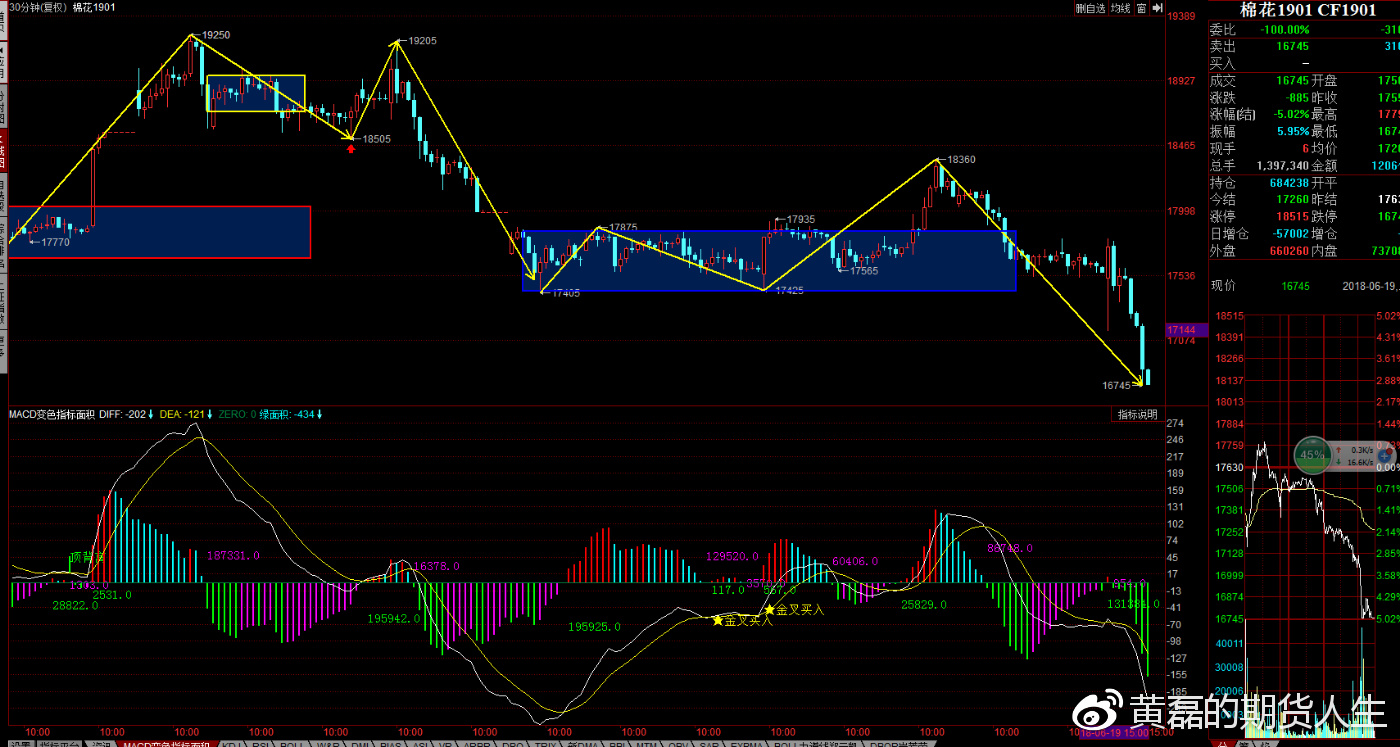Click the 17405 low price label
1400x747 pixels.
coord(565,293)
